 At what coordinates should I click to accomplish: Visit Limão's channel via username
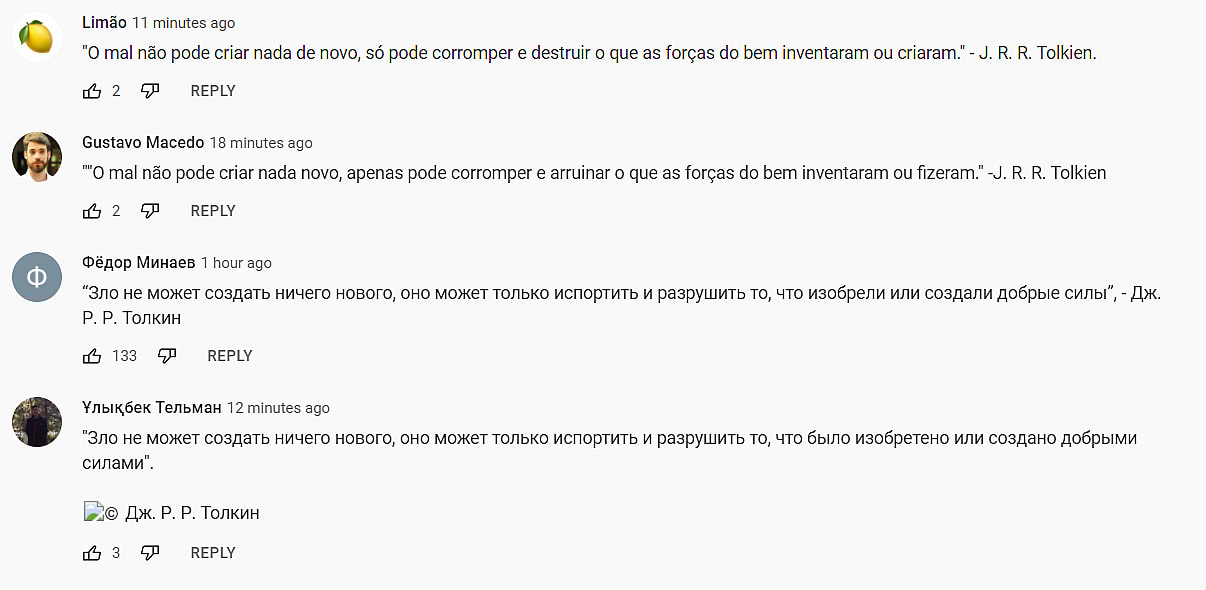[x=104, y=22]
